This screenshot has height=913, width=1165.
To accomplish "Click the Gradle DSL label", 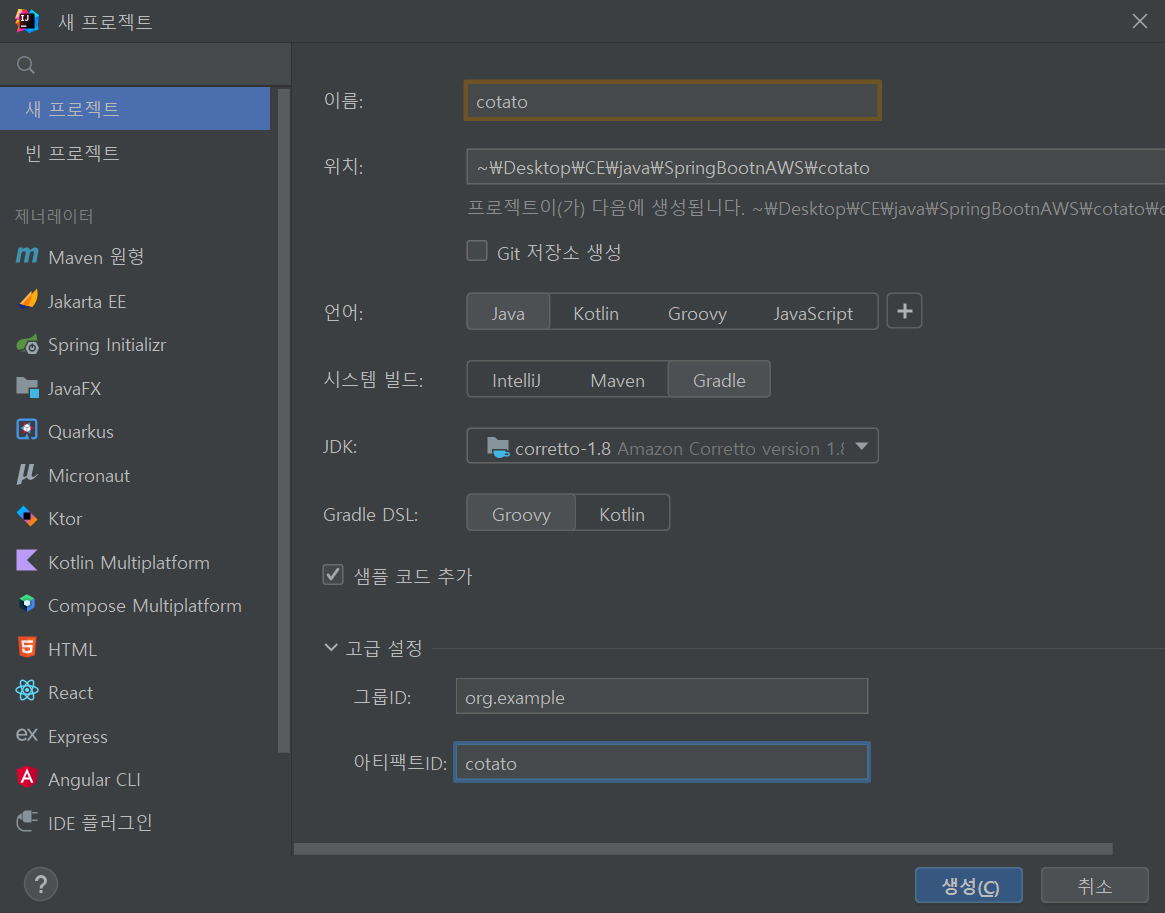I will (x=370, y=514).
